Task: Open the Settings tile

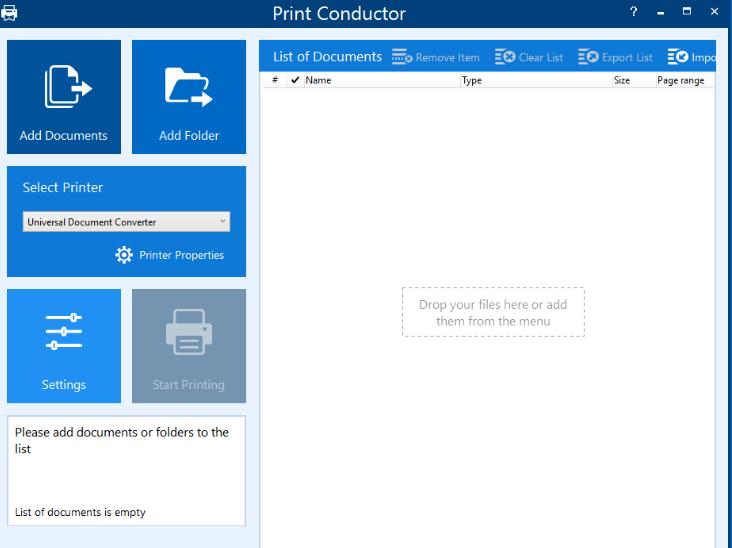Action: click(64, 346)
